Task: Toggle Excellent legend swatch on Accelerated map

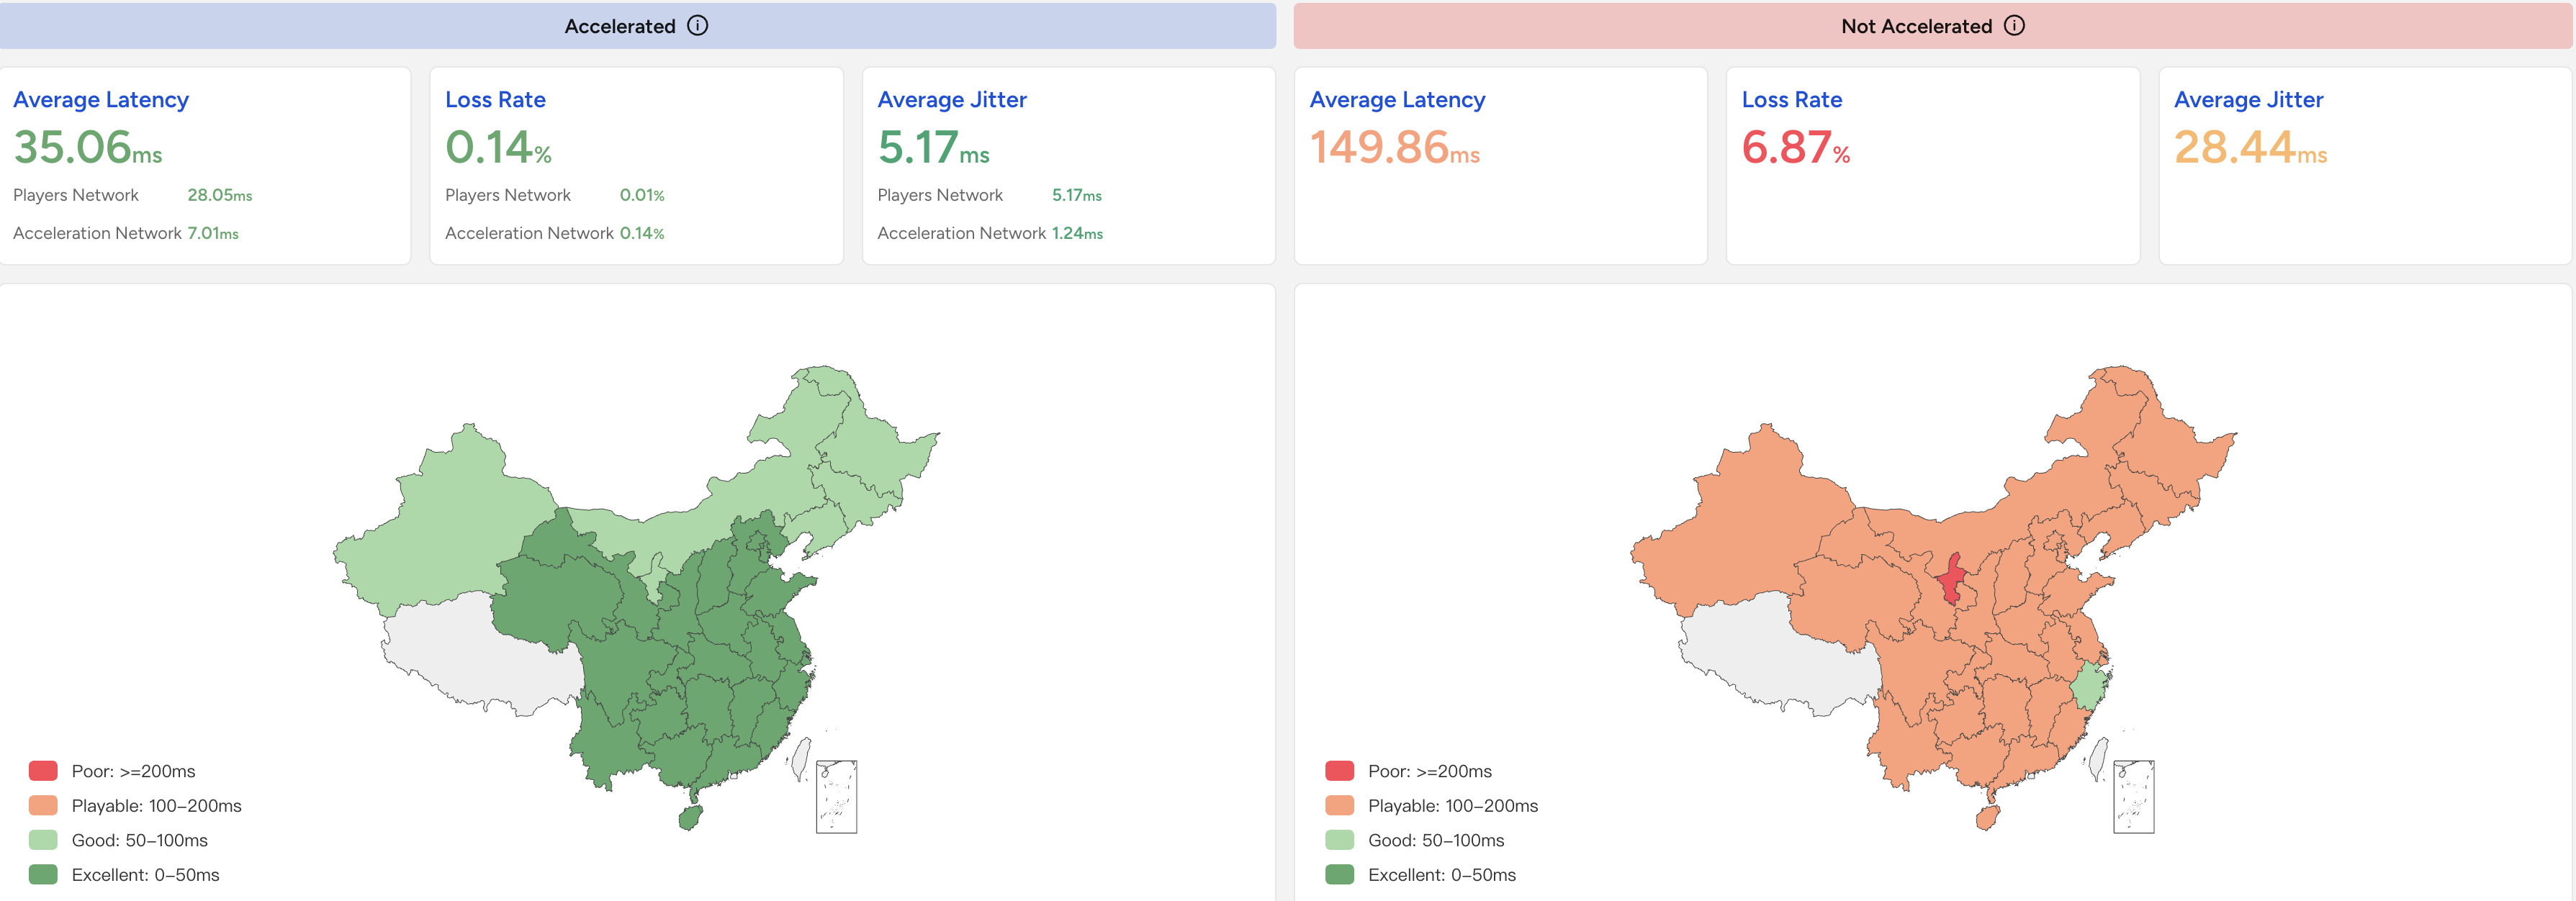Action: pos(43,875)
